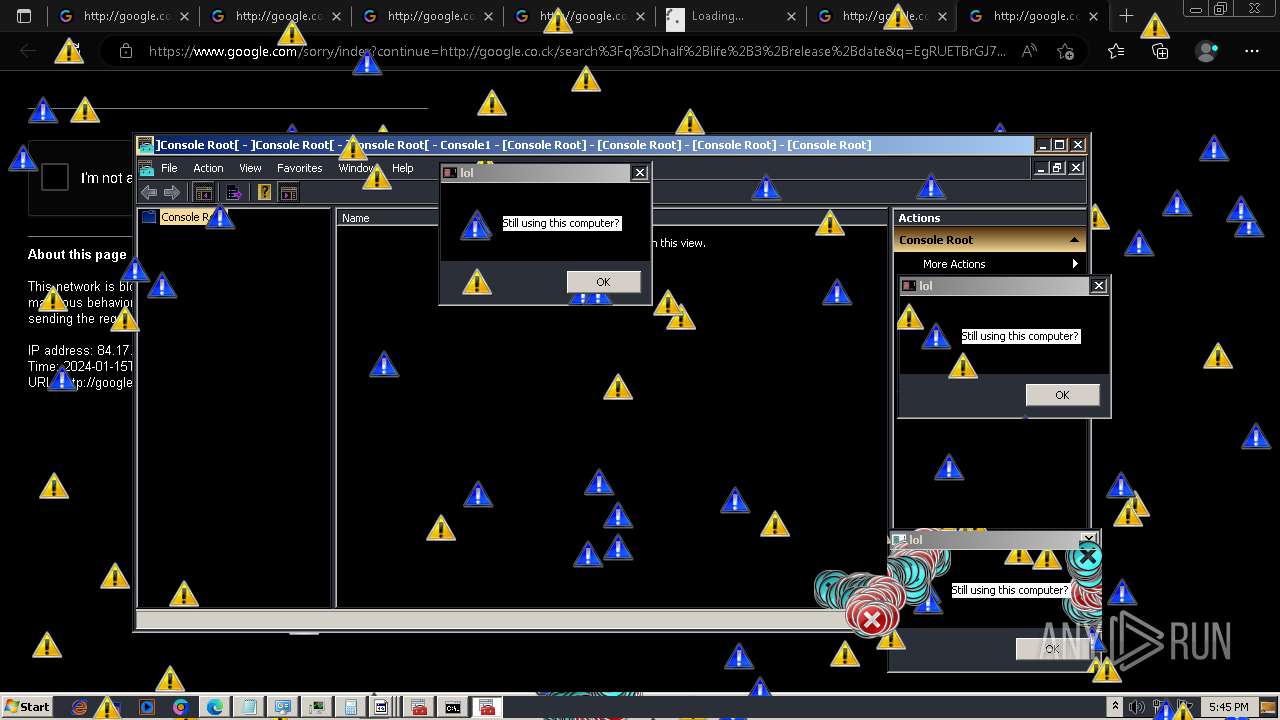Close the lol dialog under the Actions pane
This screenshot has height=720, width=1280.
(1099, 286)
